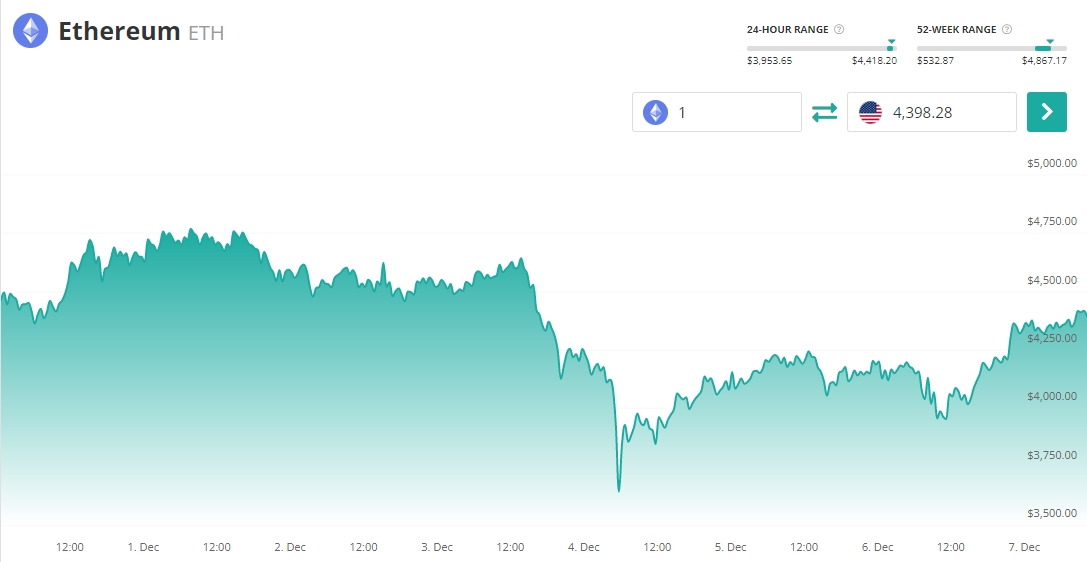Click the 24-hour range slider bar
This screenshot has width=1087, height=562.
[821, 48]
